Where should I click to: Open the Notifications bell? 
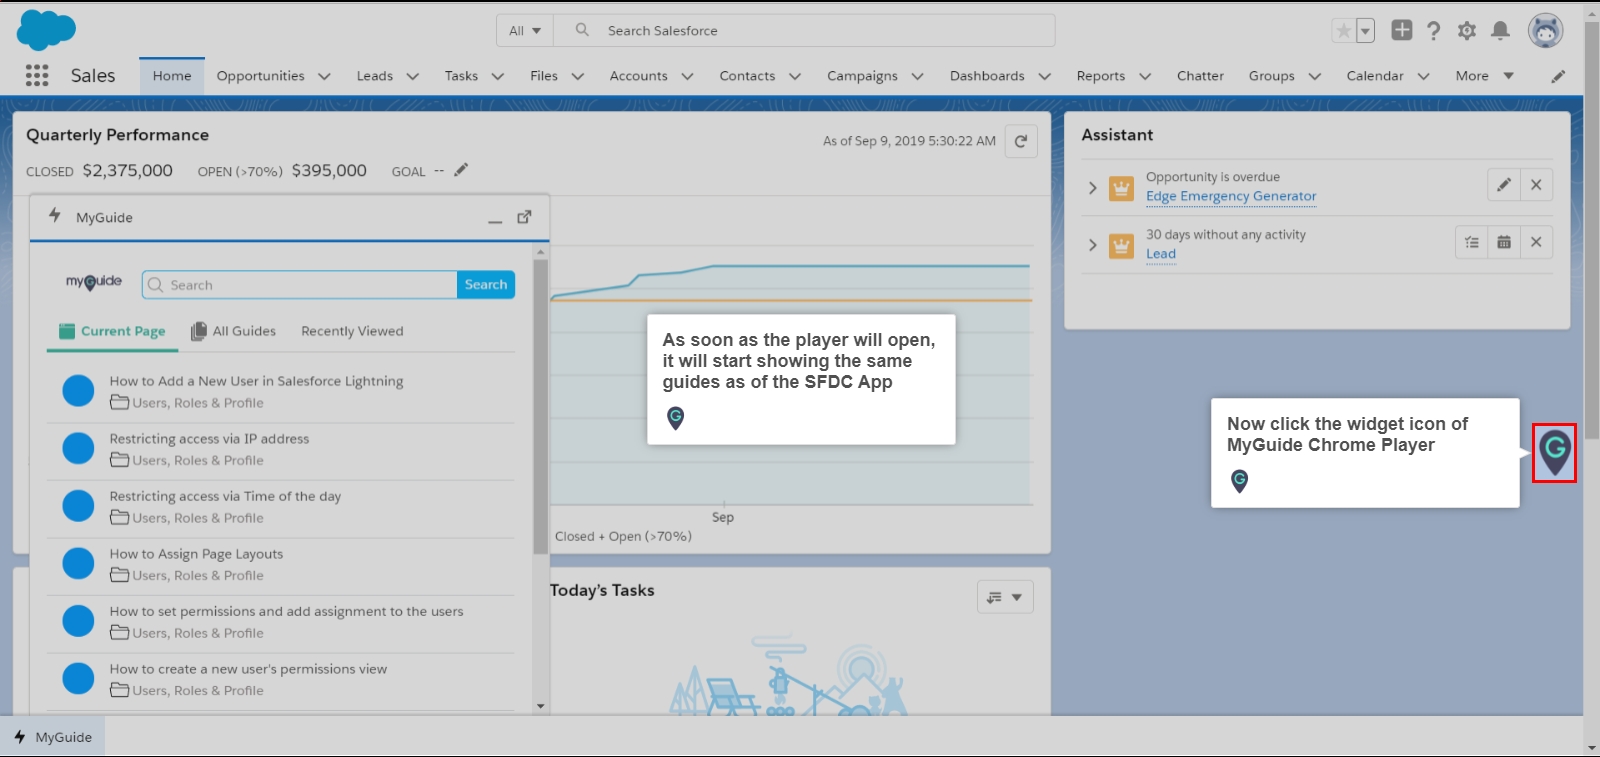pos(1500,31)
